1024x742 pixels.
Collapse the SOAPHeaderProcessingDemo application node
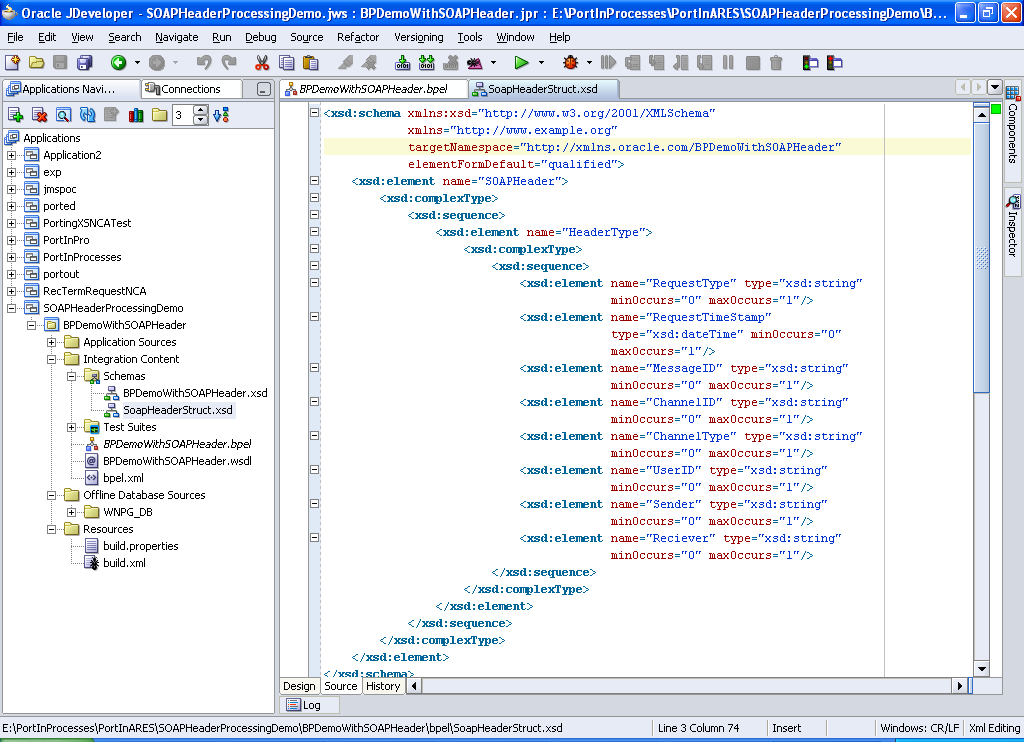(12, 308)
